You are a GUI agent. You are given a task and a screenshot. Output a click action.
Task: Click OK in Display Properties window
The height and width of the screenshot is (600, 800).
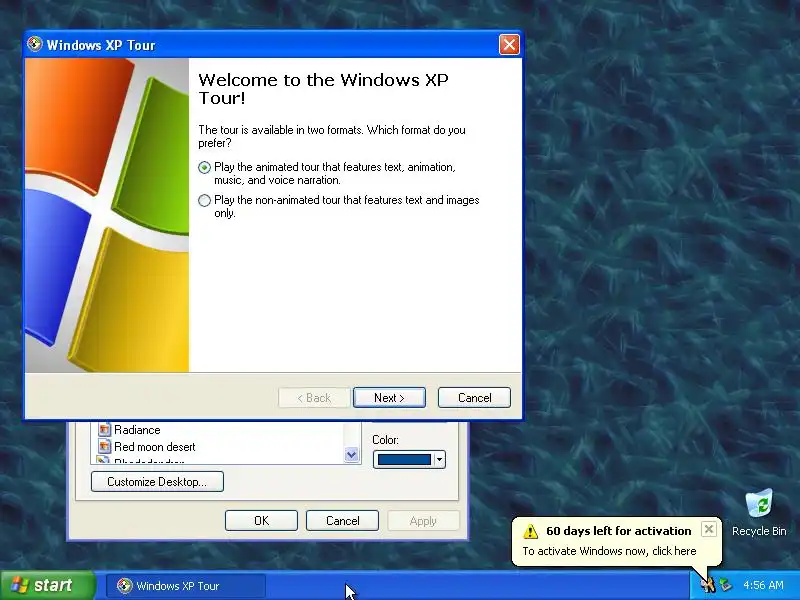[x=261, y=520]
